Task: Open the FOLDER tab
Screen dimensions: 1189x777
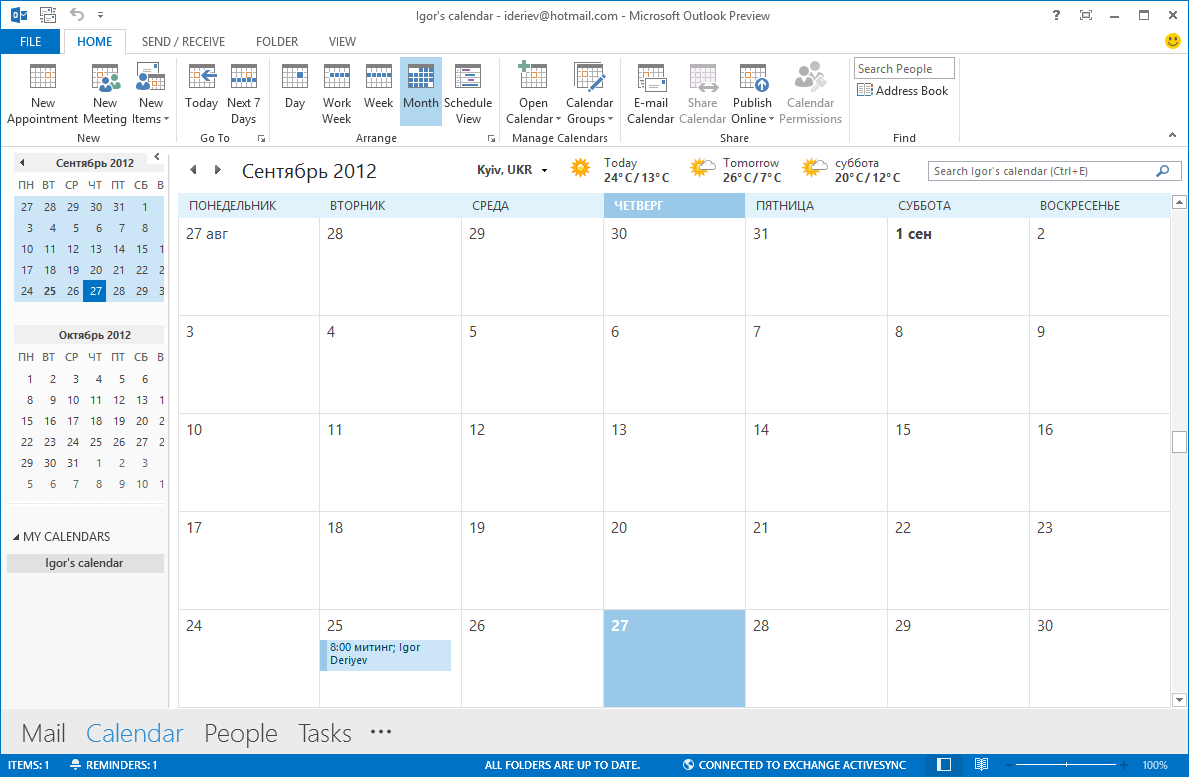Action: click(277, 42)
